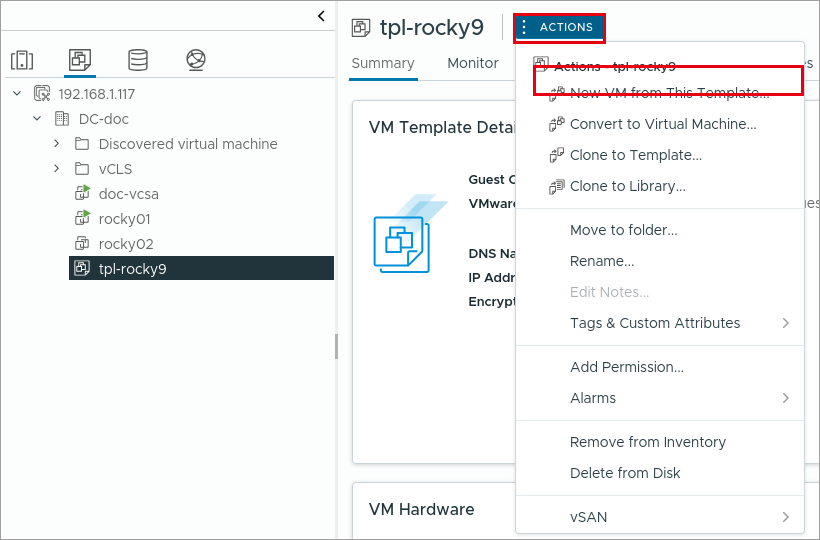The image size is (820, 540).
Task: Choose New VM from This Template
Action: pos(659,93)
